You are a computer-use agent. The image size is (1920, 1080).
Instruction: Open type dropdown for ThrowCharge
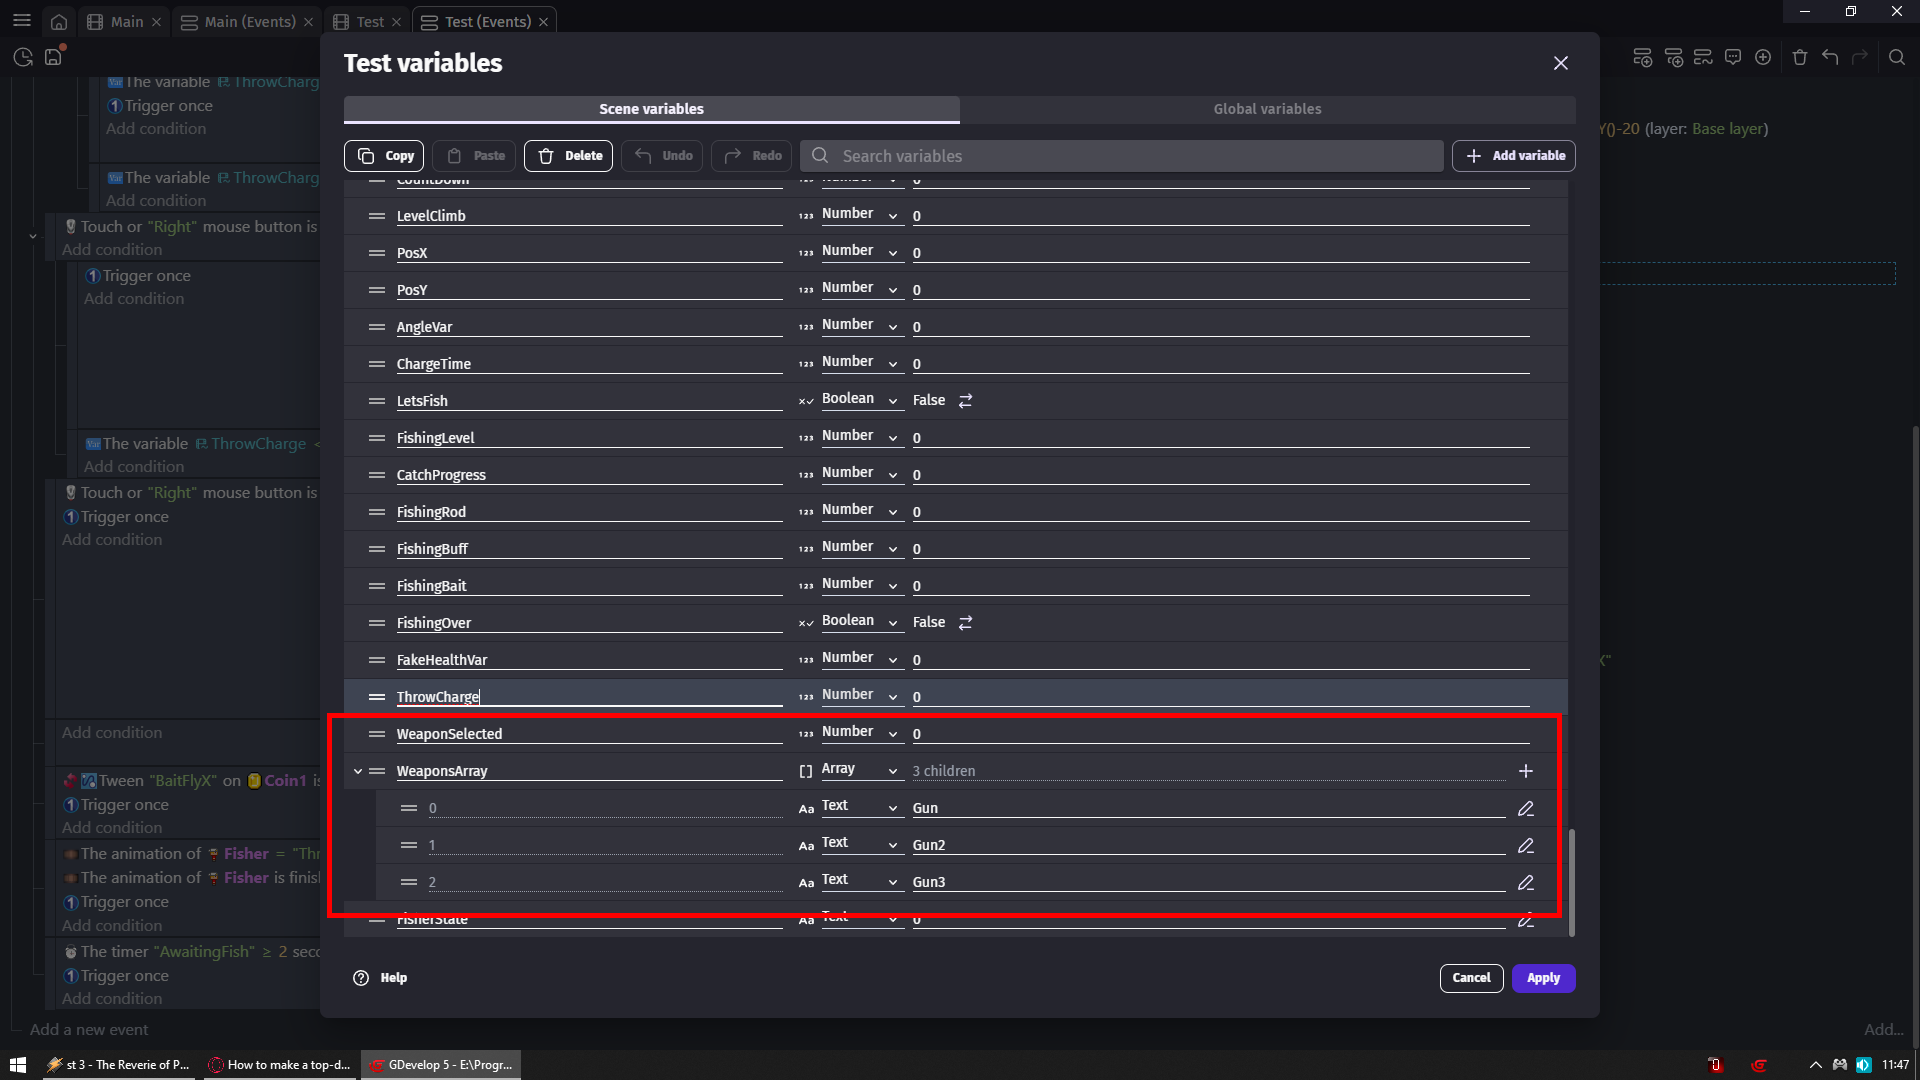coord(859,696)
